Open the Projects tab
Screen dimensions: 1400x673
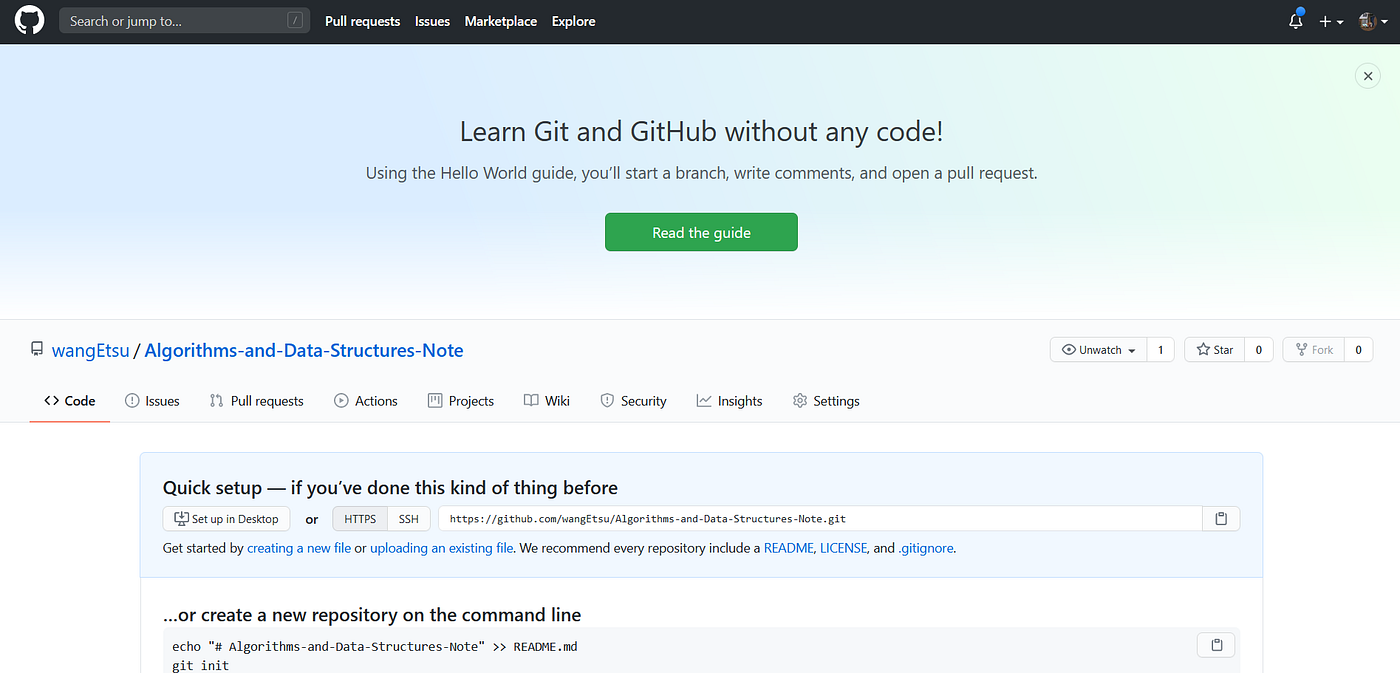tap(461, 401)
